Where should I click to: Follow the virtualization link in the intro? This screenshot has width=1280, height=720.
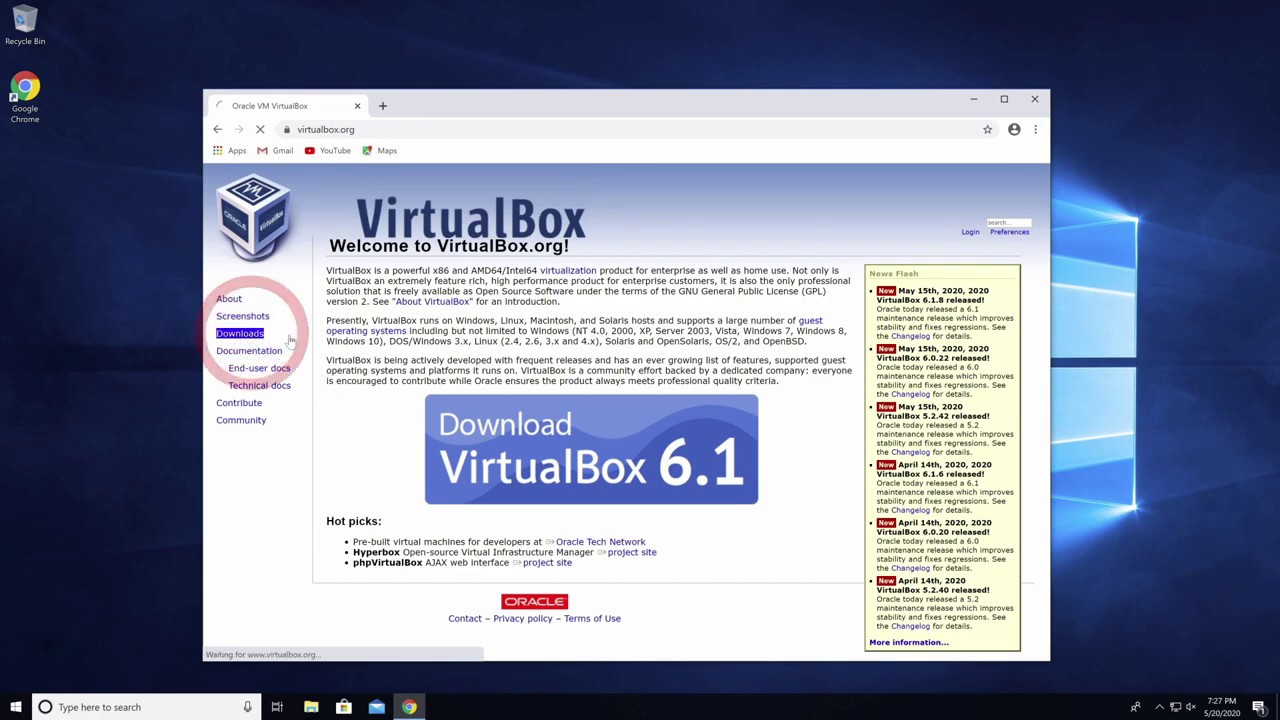(x=568, y=271)
